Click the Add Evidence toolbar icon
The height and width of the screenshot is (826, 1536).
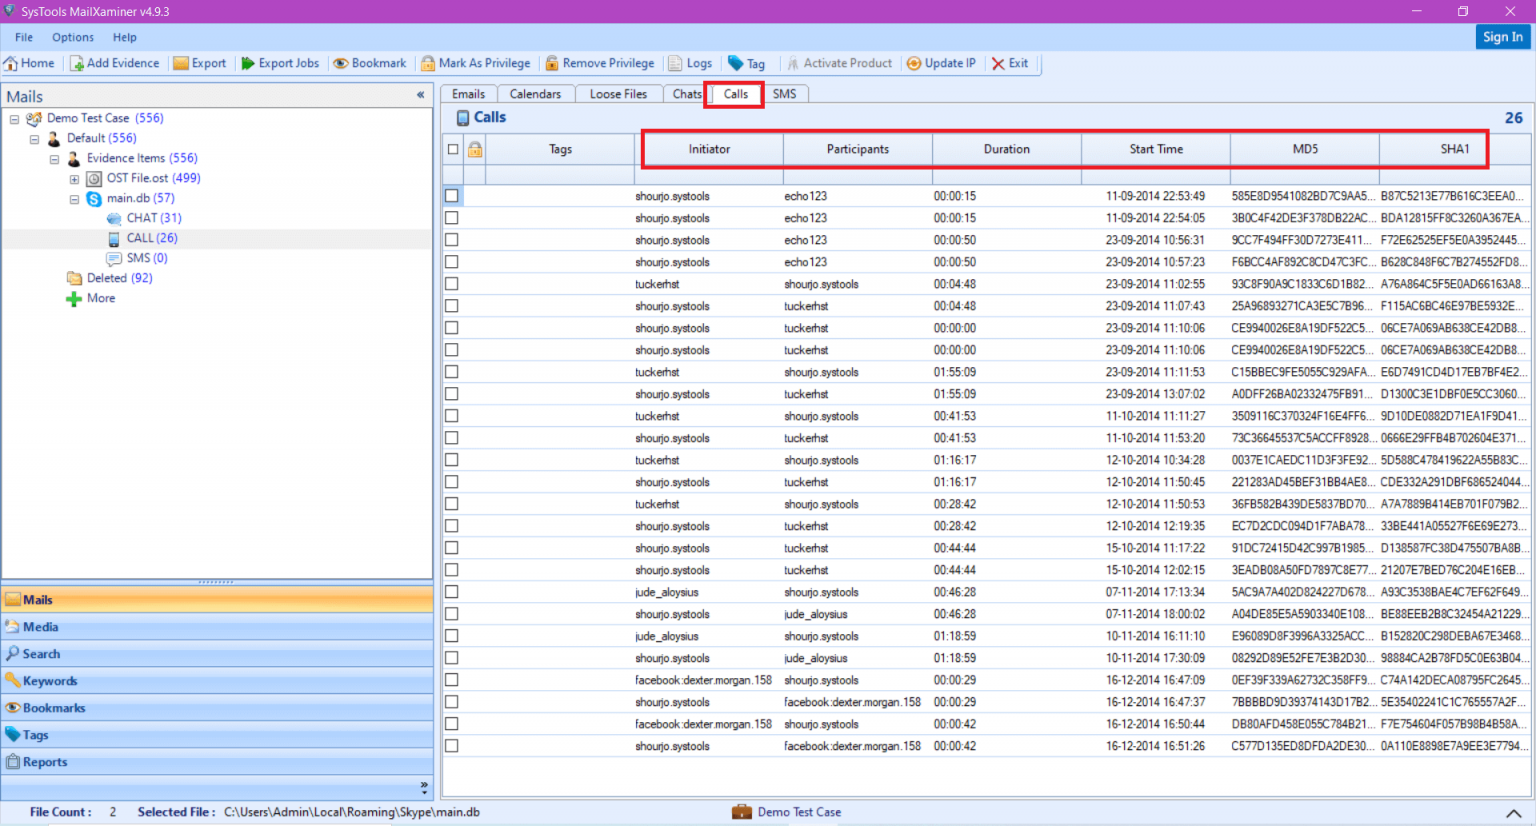tap(77, 63)
